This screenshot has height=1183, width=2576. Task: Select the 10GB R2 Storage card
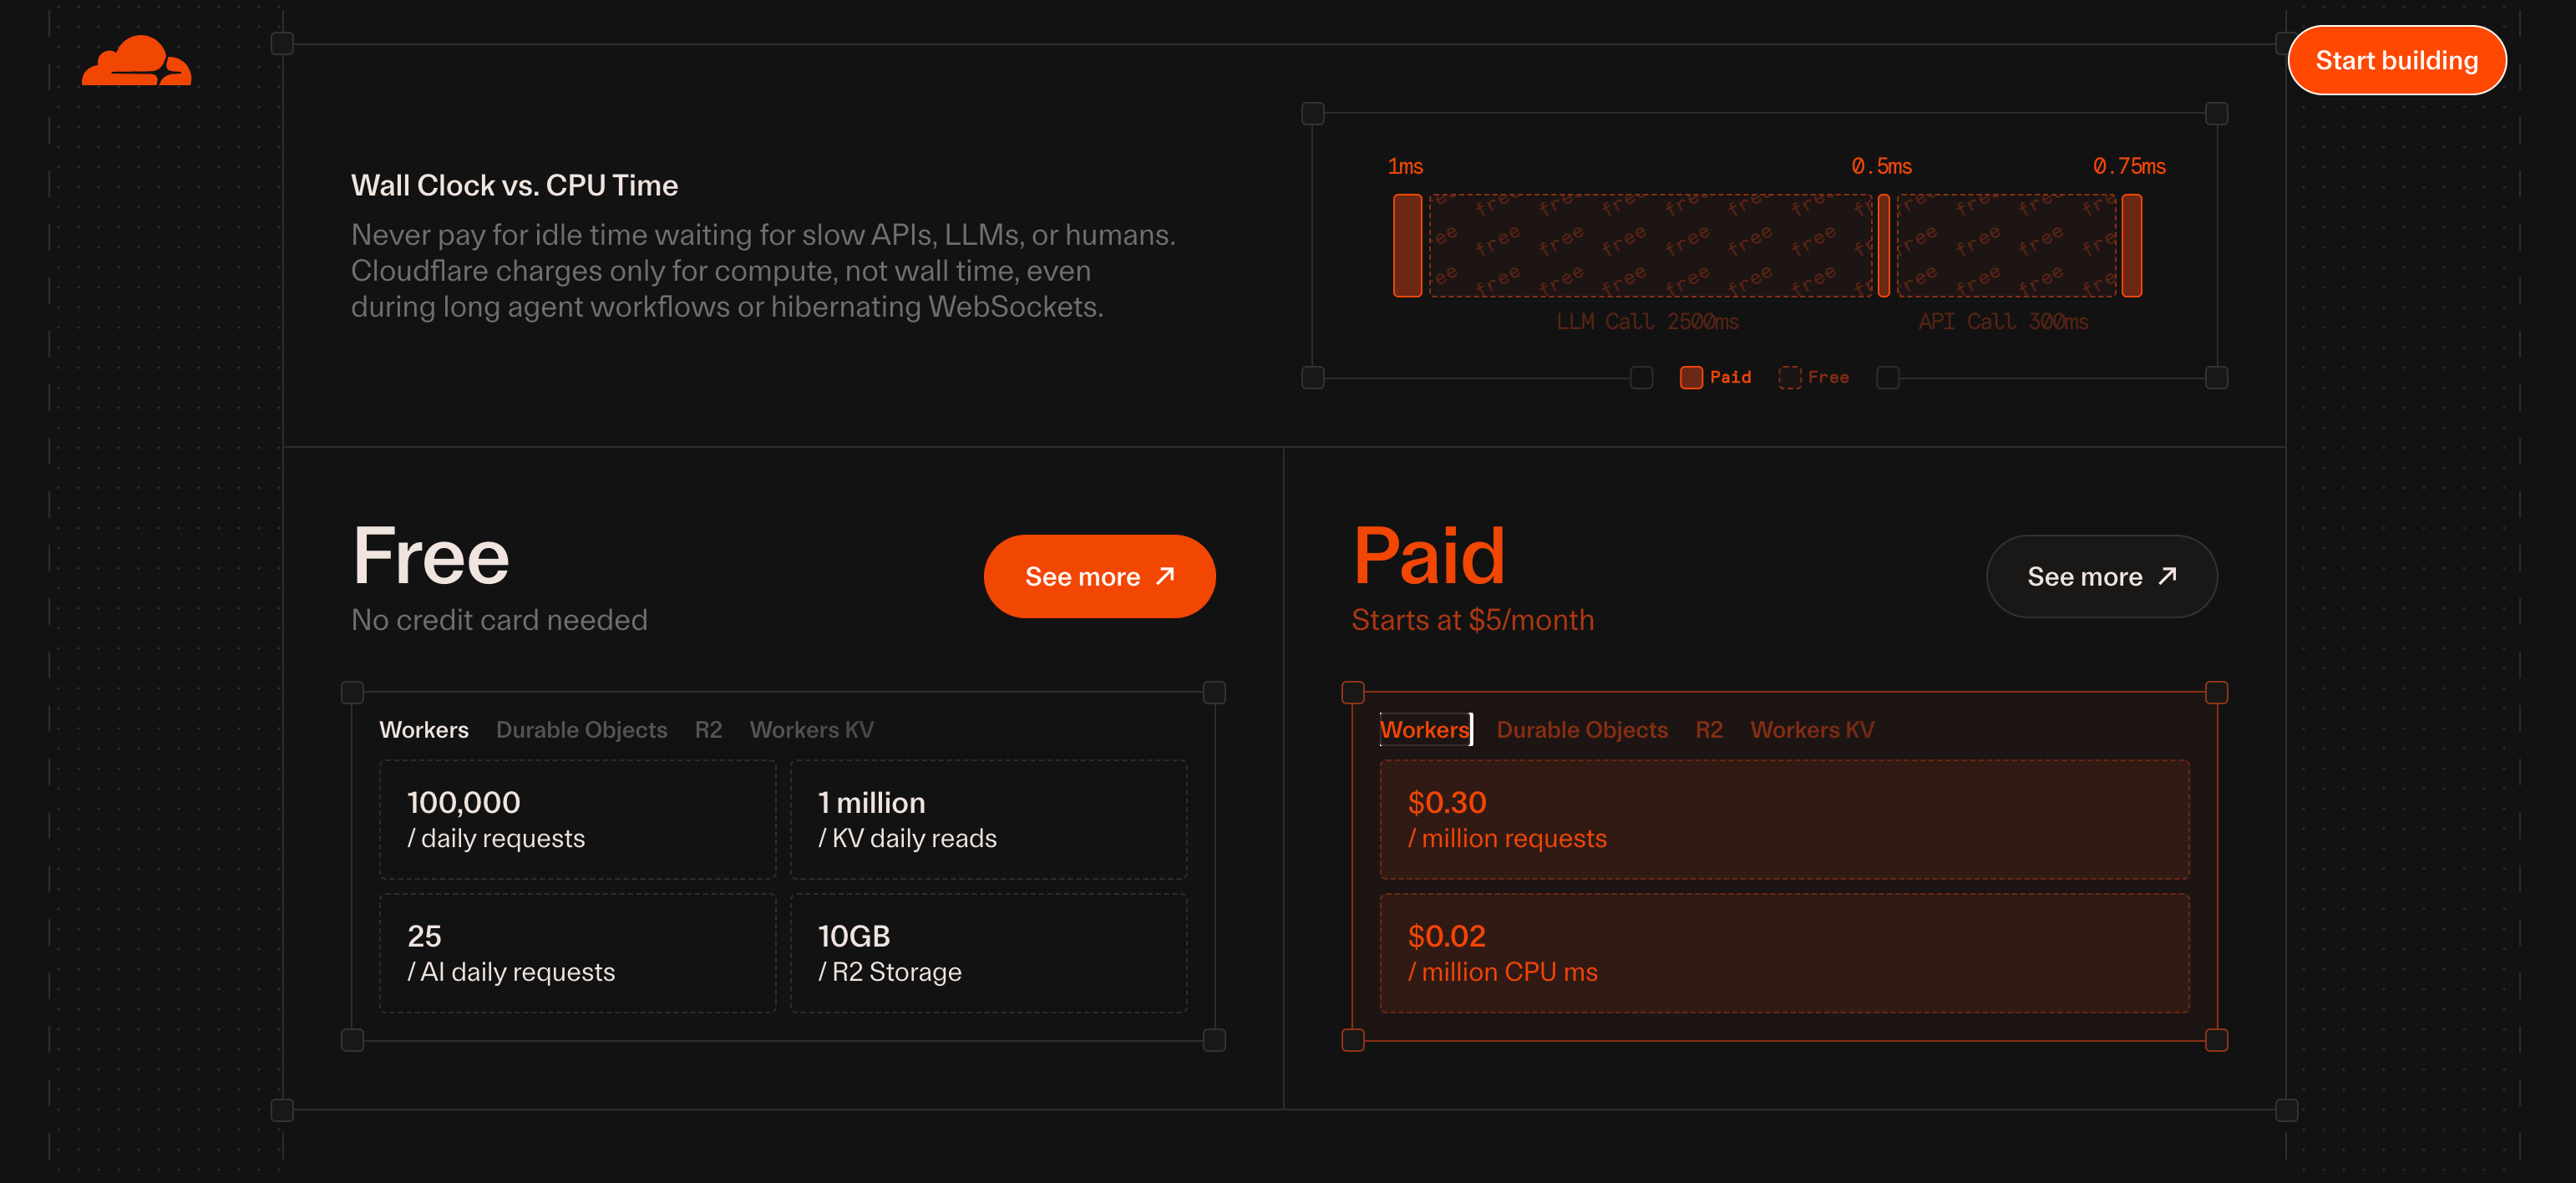988,951
